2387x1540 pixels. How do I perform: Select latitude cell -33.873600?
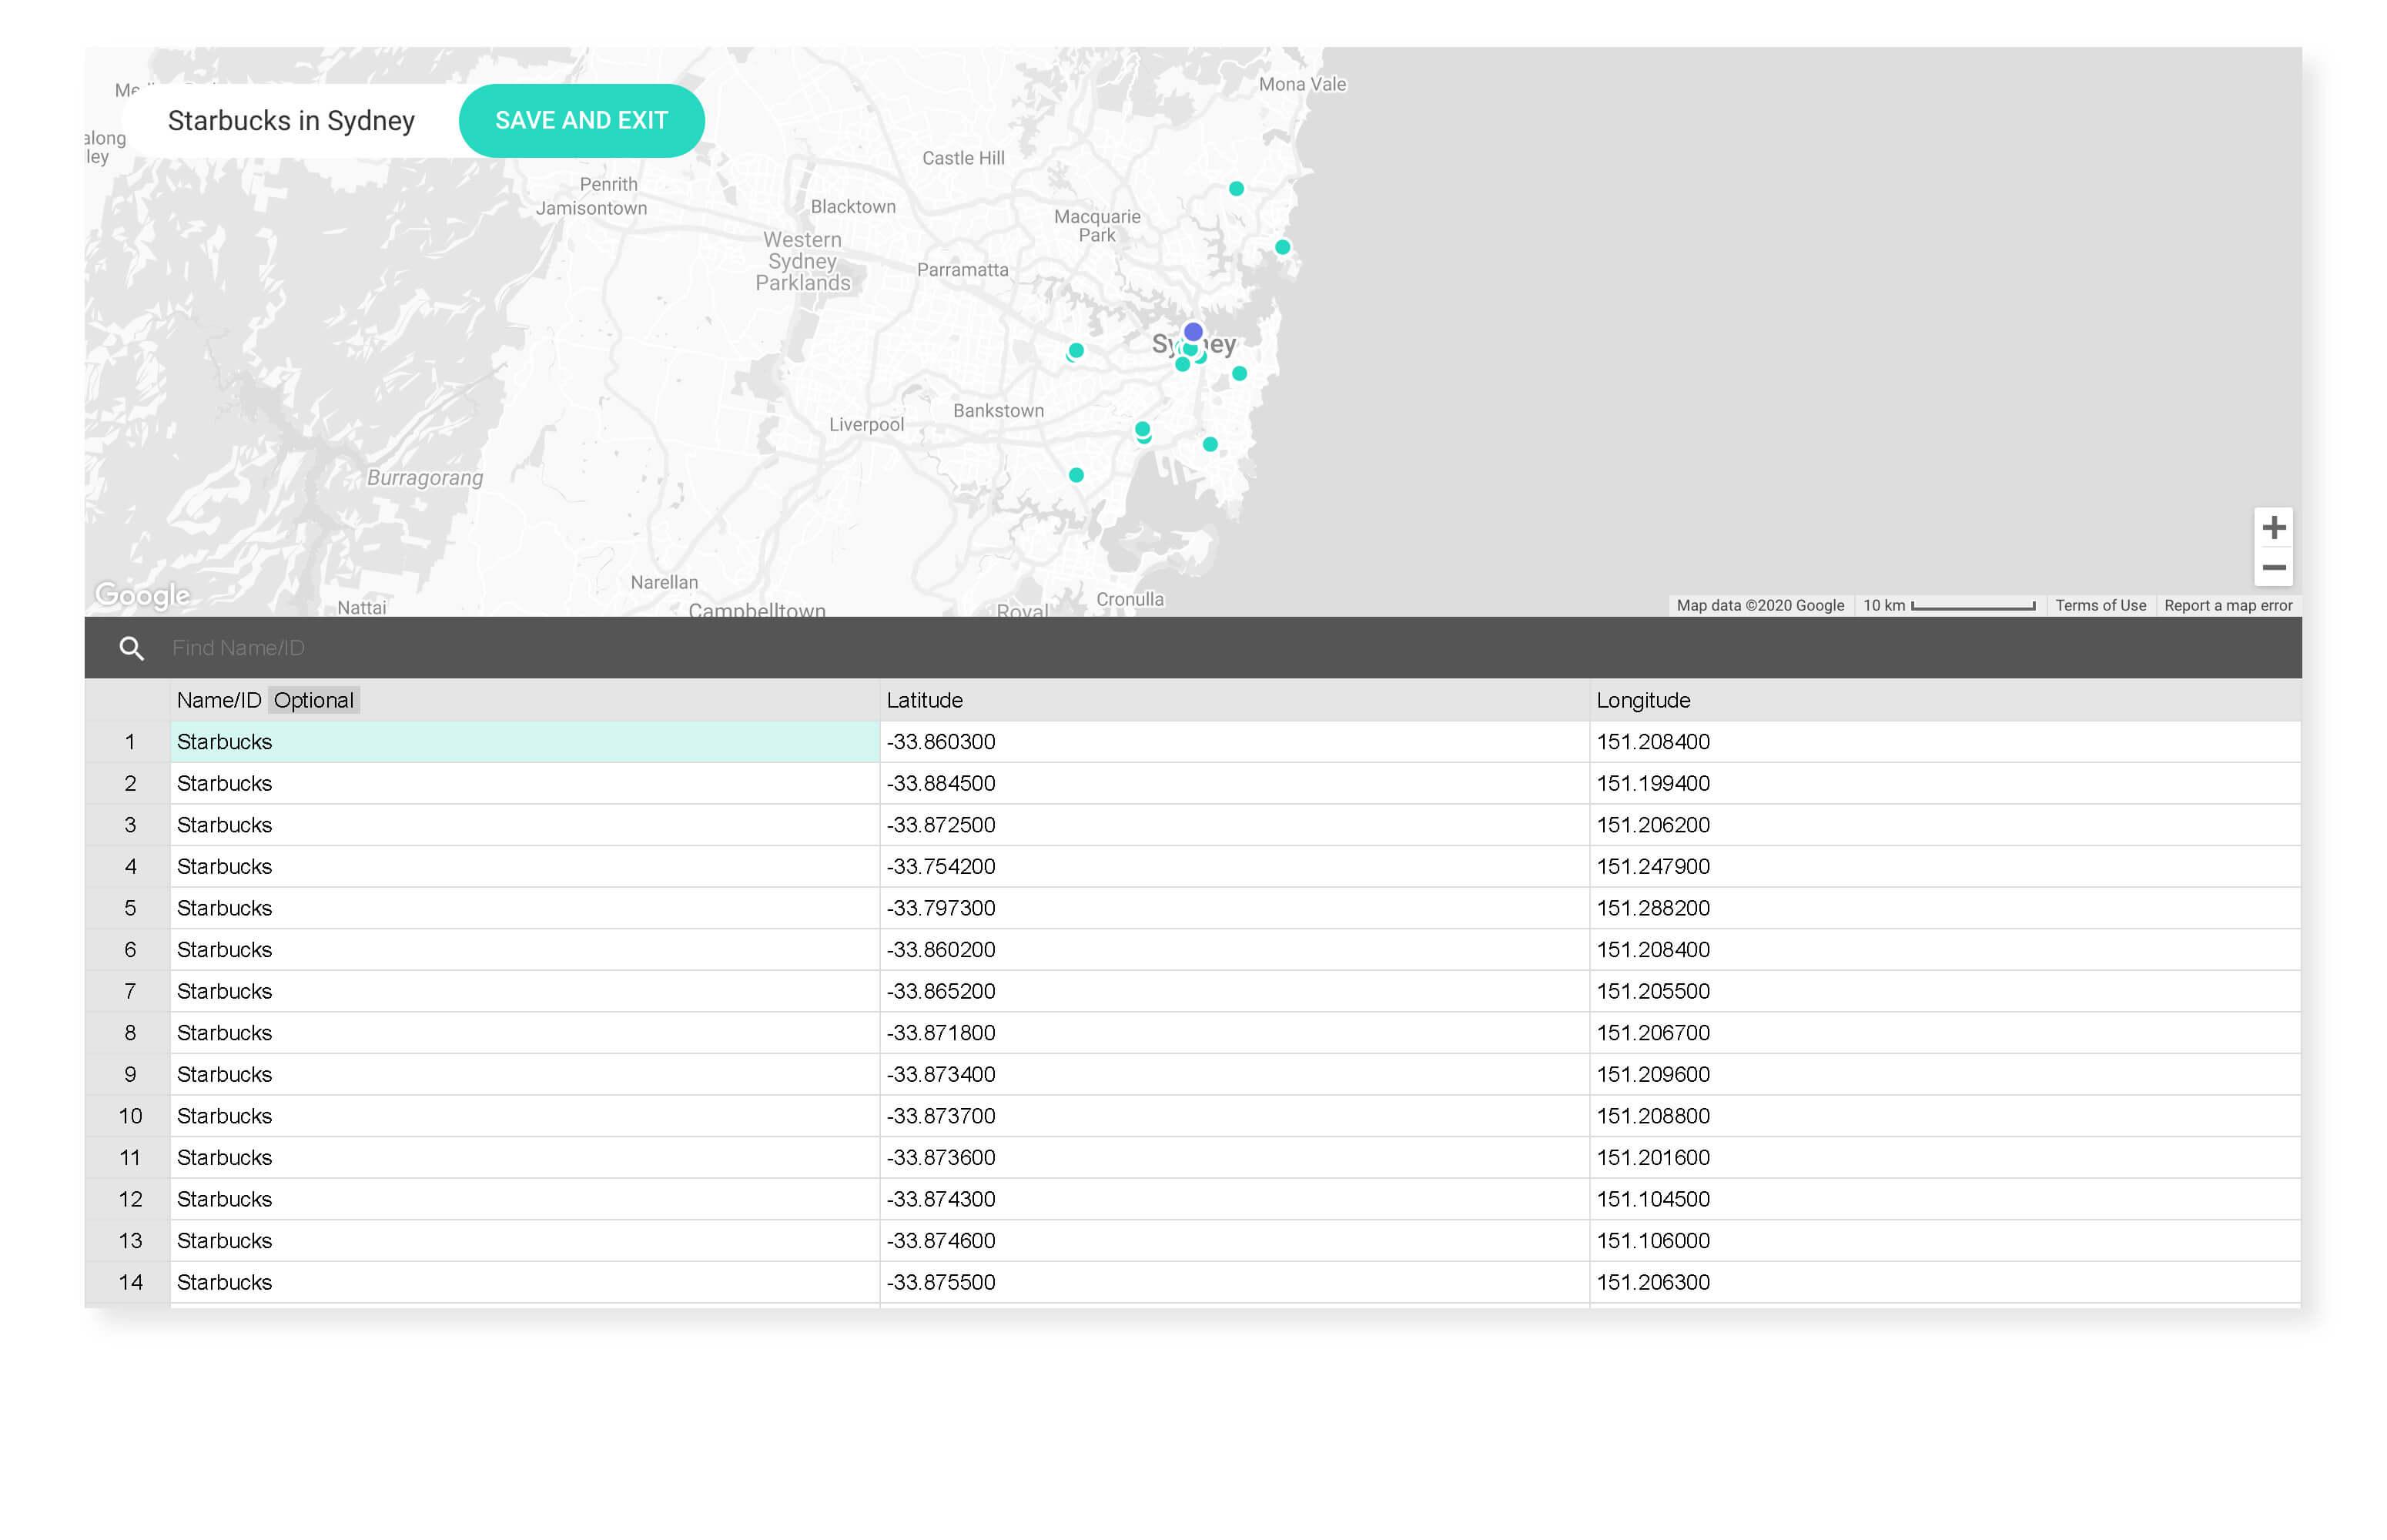[1235, 1157]
